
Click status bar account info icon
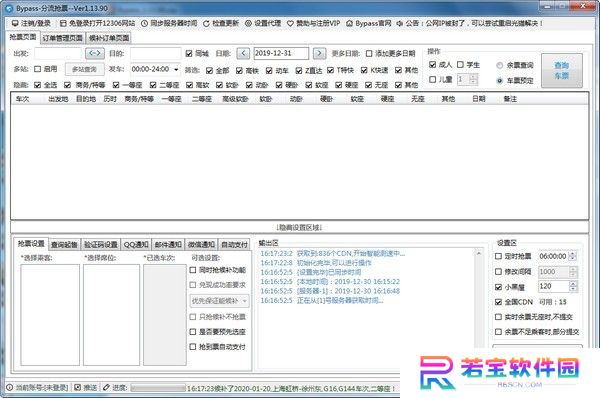tap(10, 388)
